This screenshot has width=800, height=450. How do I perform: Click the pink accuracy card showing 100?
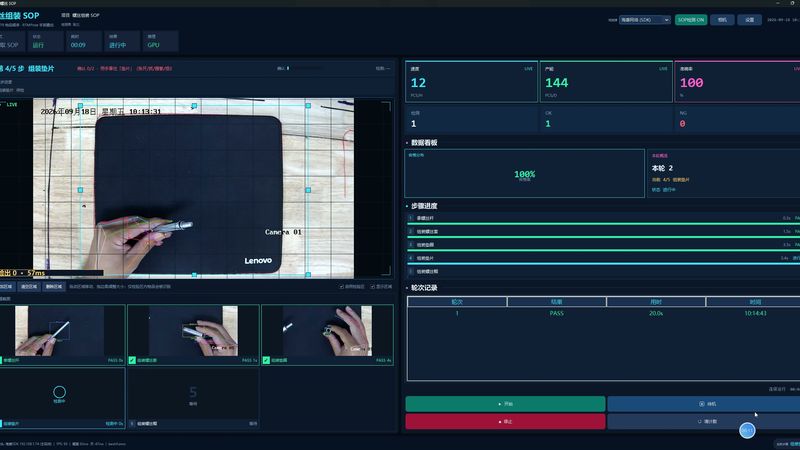(x=737, y=82)
